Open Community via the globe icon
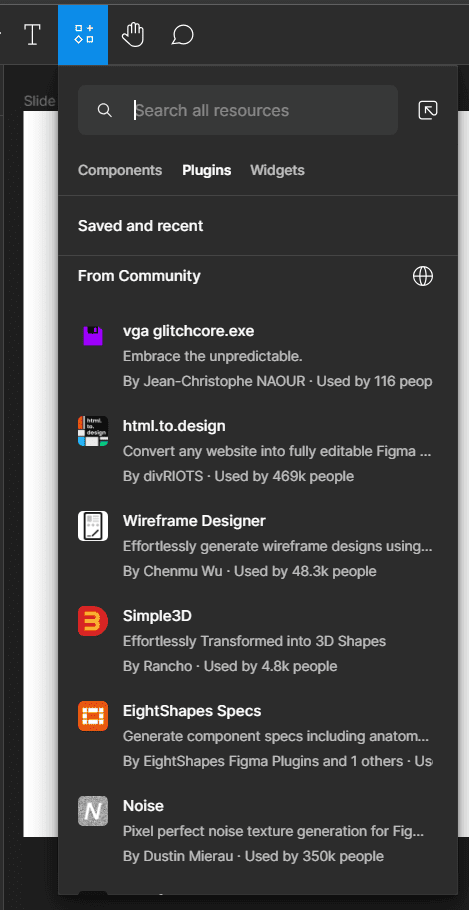469x910 pixels. (423, 276)
